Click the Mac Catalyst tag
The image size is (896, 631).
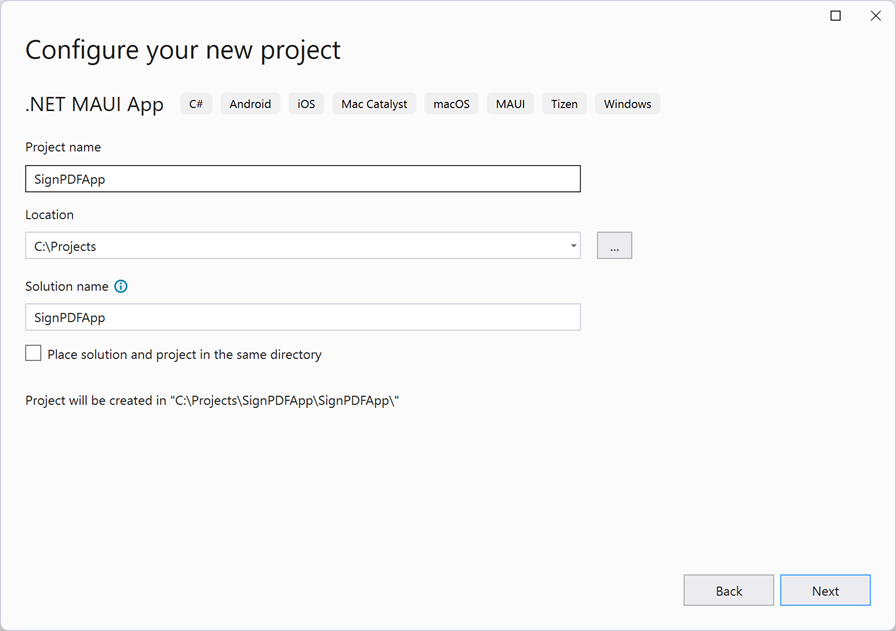(373, 103)
